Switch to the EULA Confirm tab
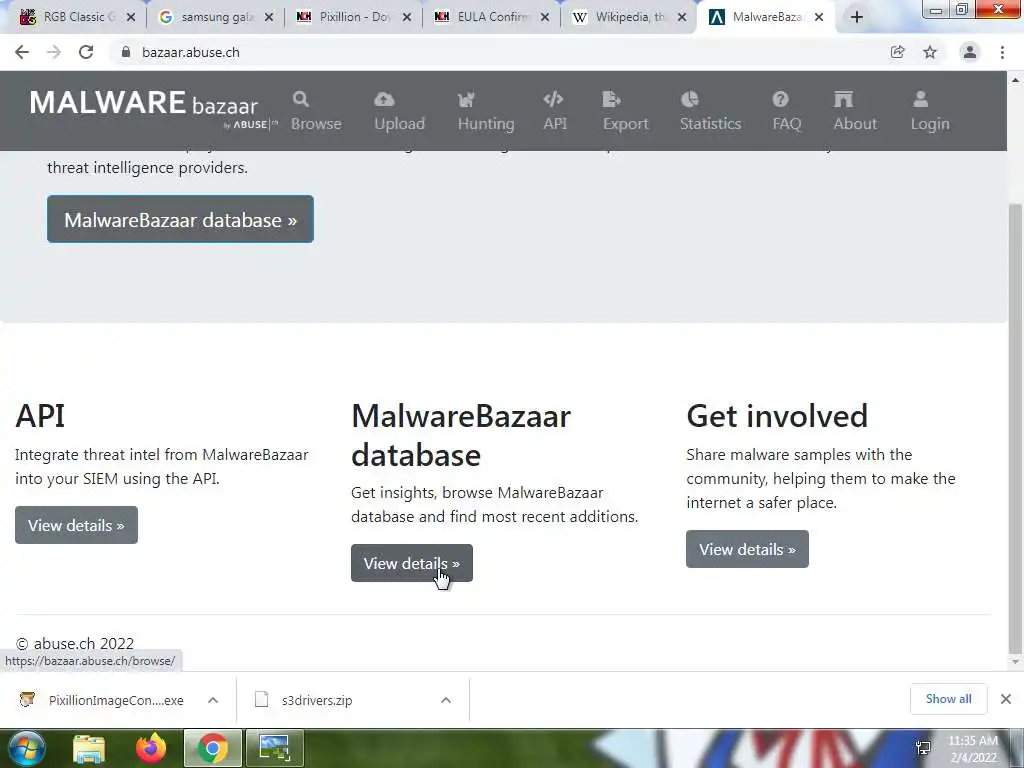 point(492,17)
